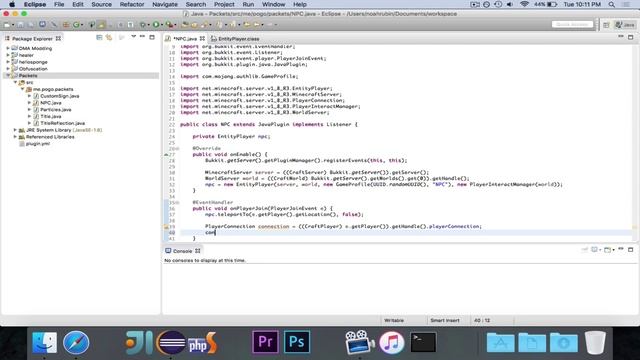Click the Open Perspective icon

pos(606,25)
